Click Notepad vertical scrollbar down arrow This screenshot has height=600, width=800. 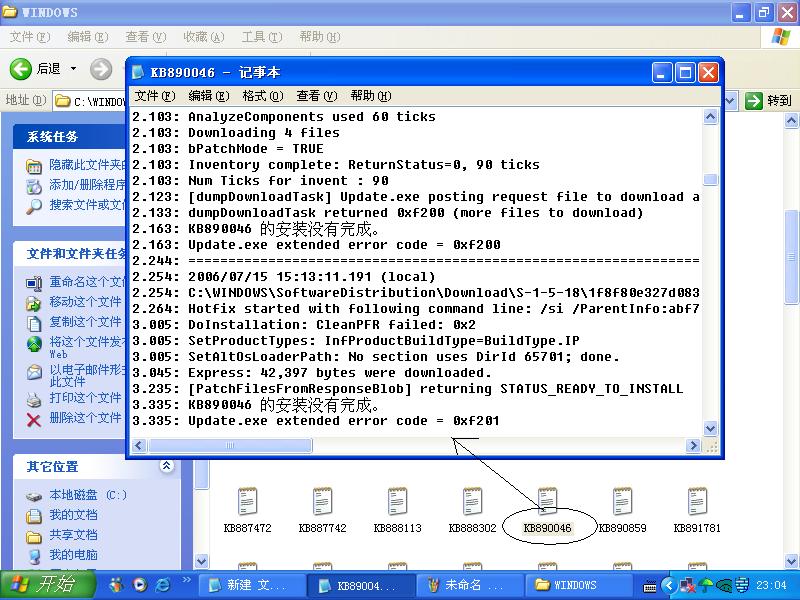pos(710,429)
